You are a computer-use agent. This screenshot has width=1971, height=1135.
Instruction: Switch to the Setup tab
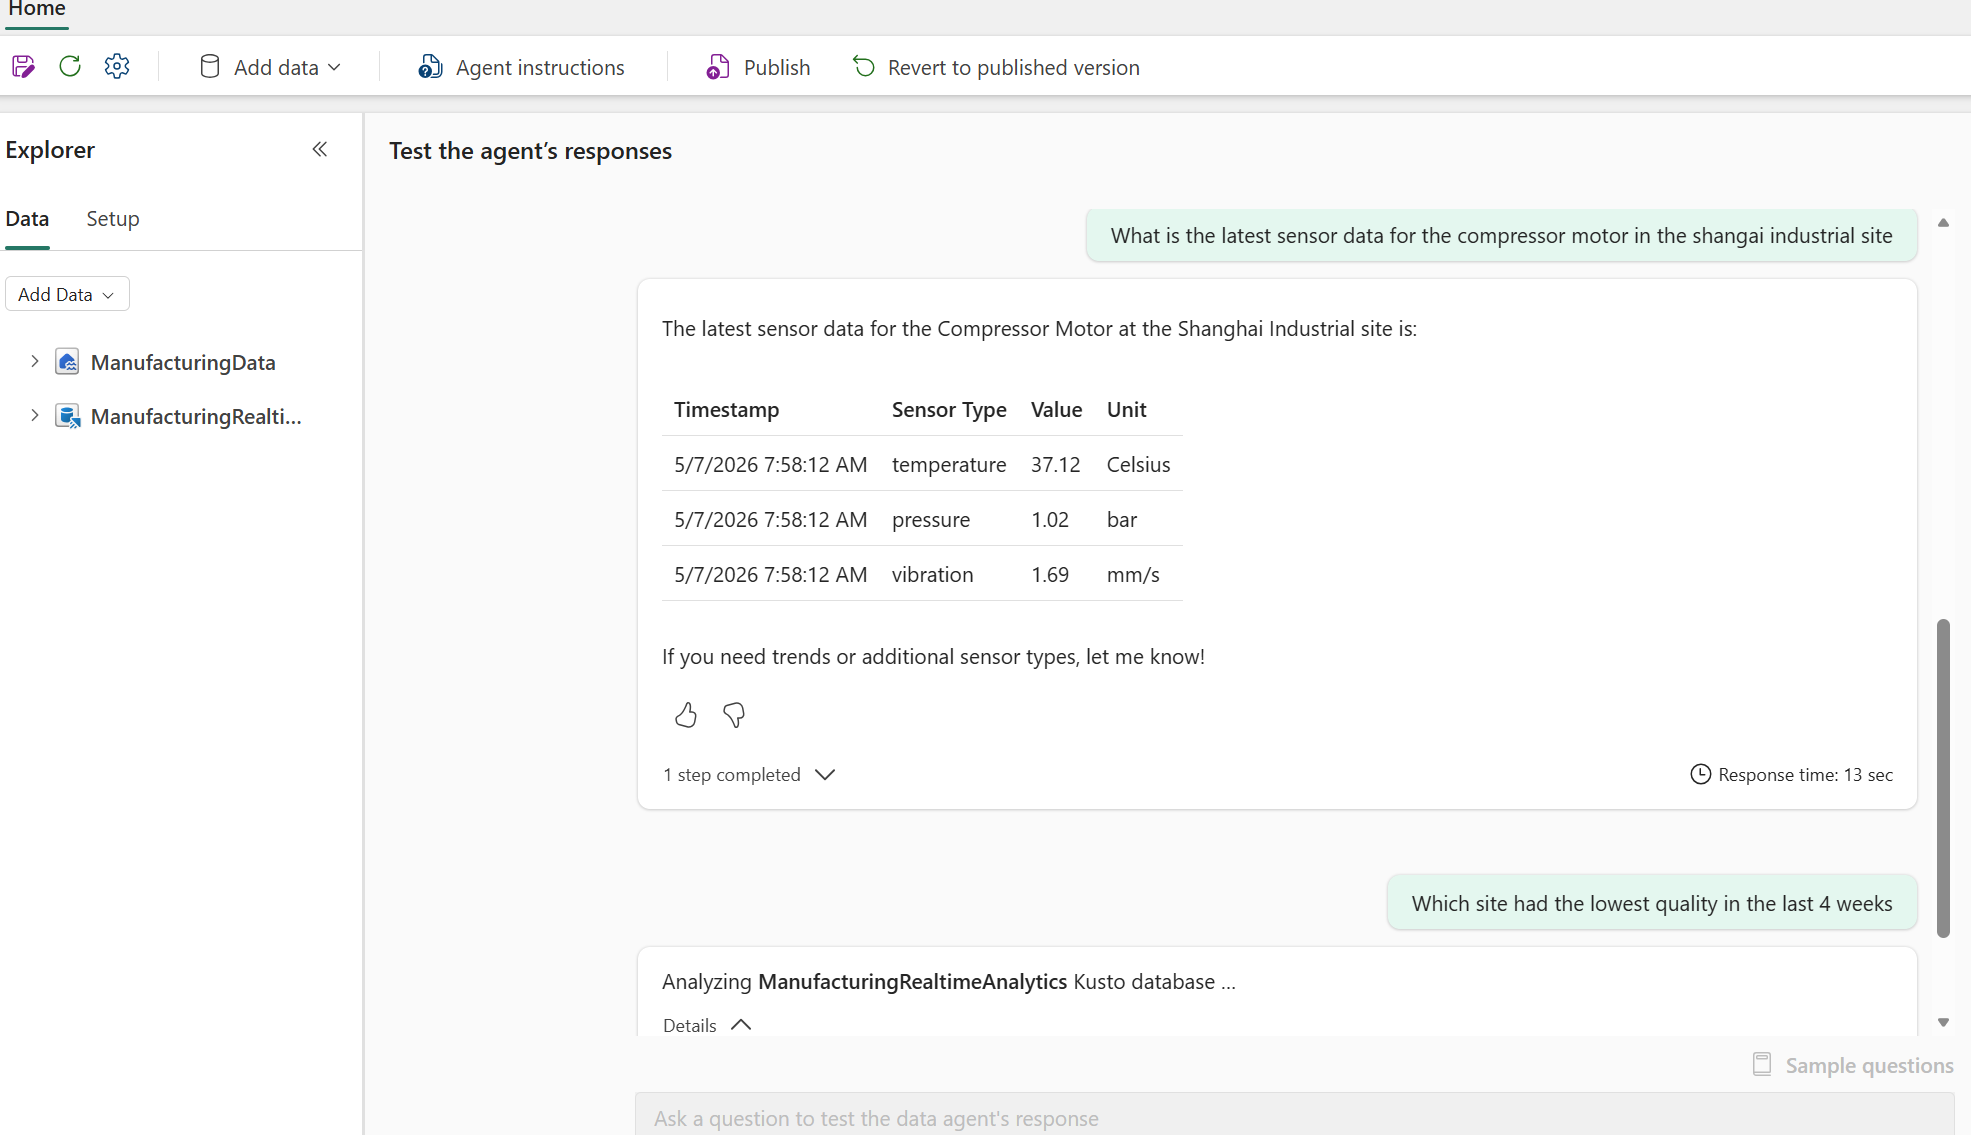click(x=113, y=219)
